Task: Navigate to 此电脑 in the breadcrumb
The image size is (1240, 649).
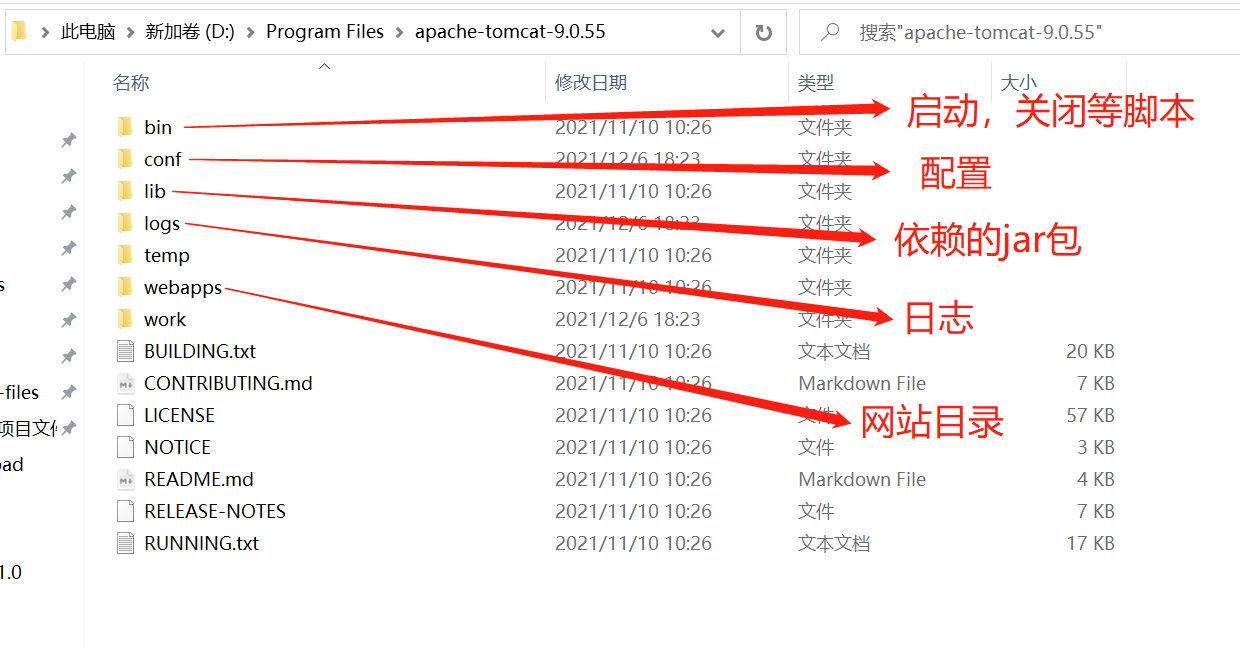Action: point(88,32)
